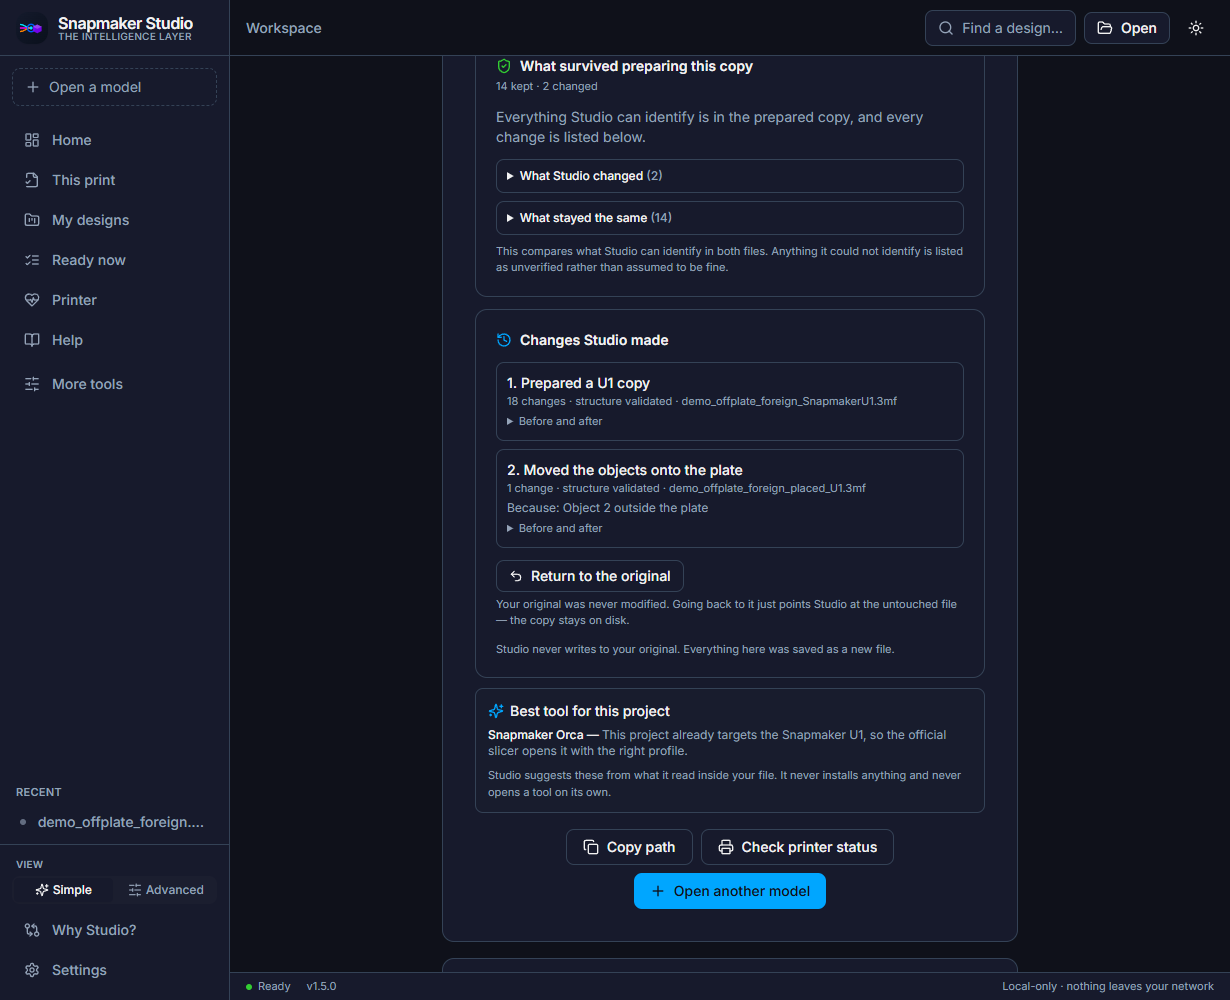Click the Copy path button
This screenshot has height=1000, width=1230.
tap(630, 847)
